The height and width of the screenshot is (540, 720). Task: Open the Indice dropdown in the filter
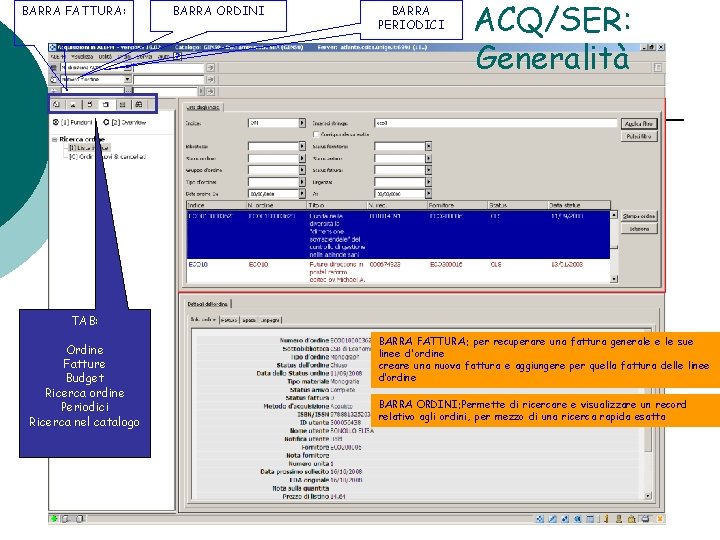[x=302, y=123]
